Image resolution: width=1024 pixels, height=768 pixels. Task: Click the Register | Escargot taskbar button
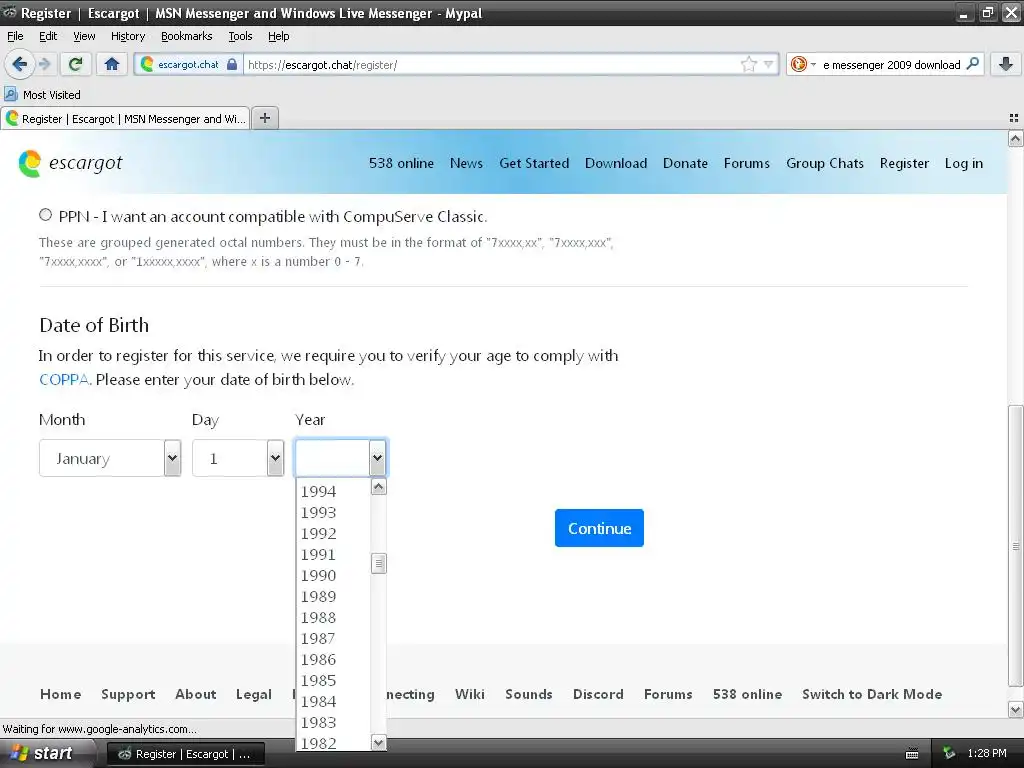[x=185, y=754]
